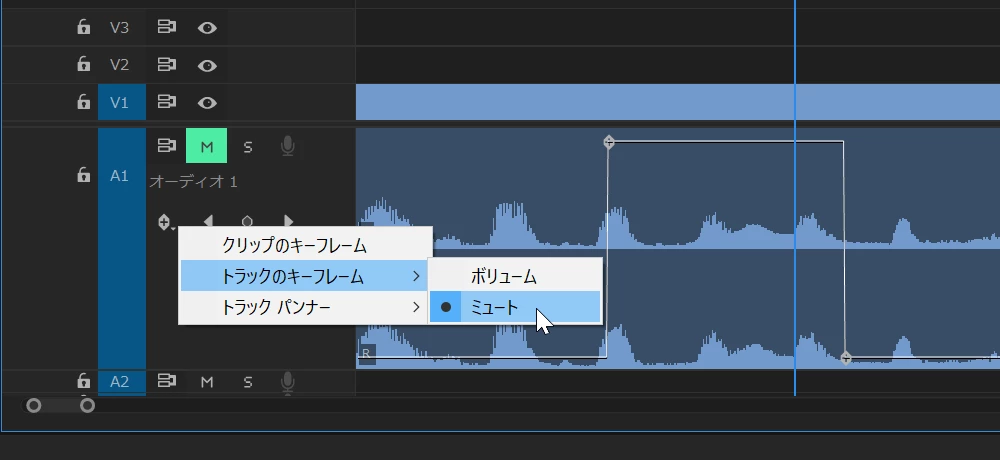Select the upper-left mute keyframe on A1
Viewport: 1000px width, 460px height.
pos(608,142)
